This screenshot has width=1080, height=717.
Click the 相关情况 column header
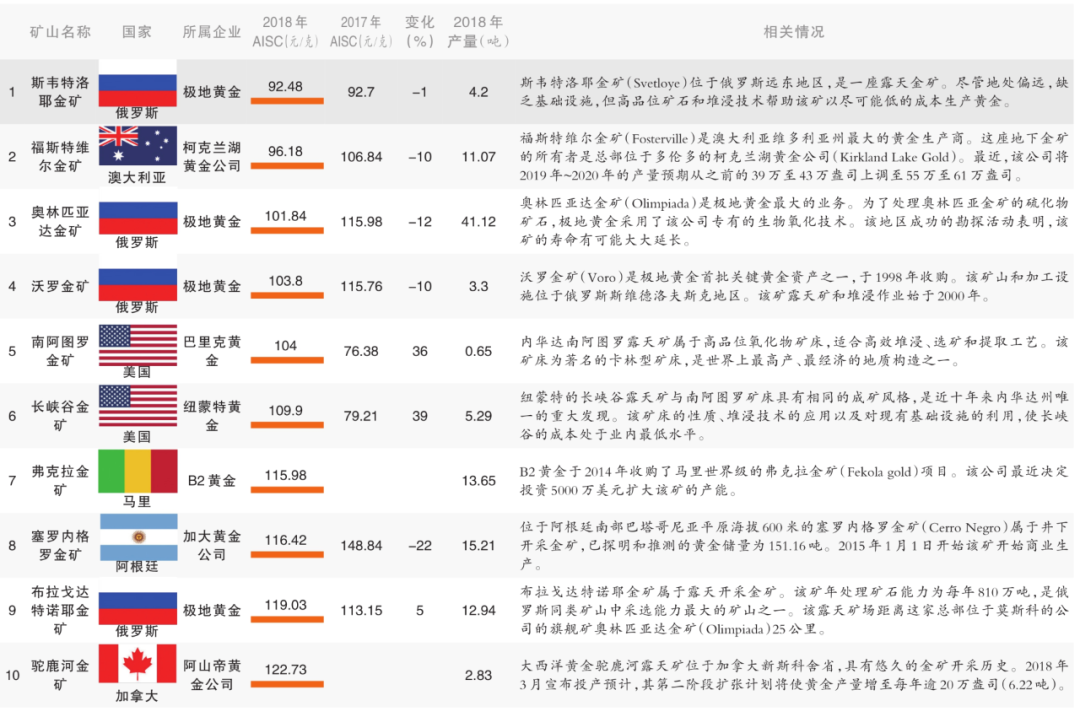(793, 32)
